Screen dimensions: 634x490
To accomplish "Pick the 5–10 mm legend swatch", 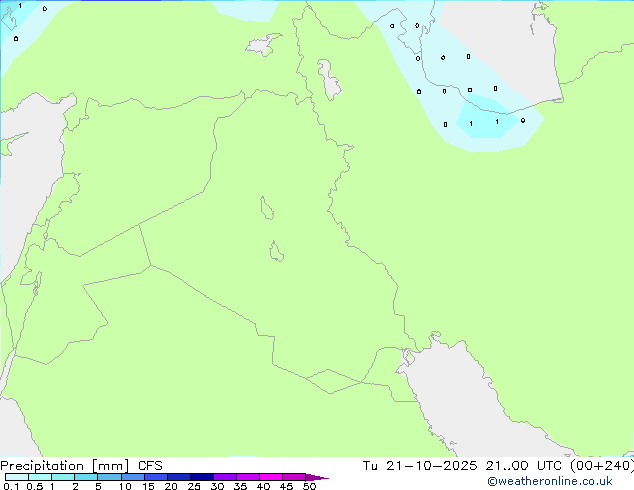I will tap(109, 477).
